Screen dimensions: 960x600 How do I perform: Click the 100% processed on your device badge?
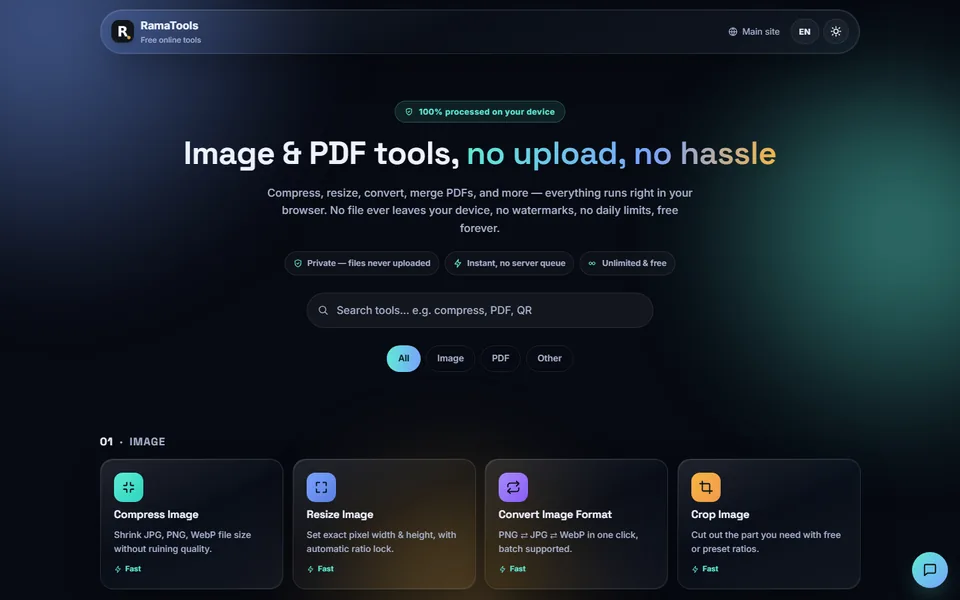(480, 112)
